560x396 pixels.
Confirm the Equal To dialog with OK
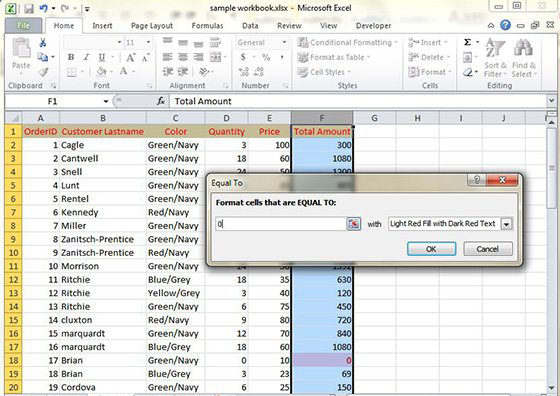[x=431, y=249]
